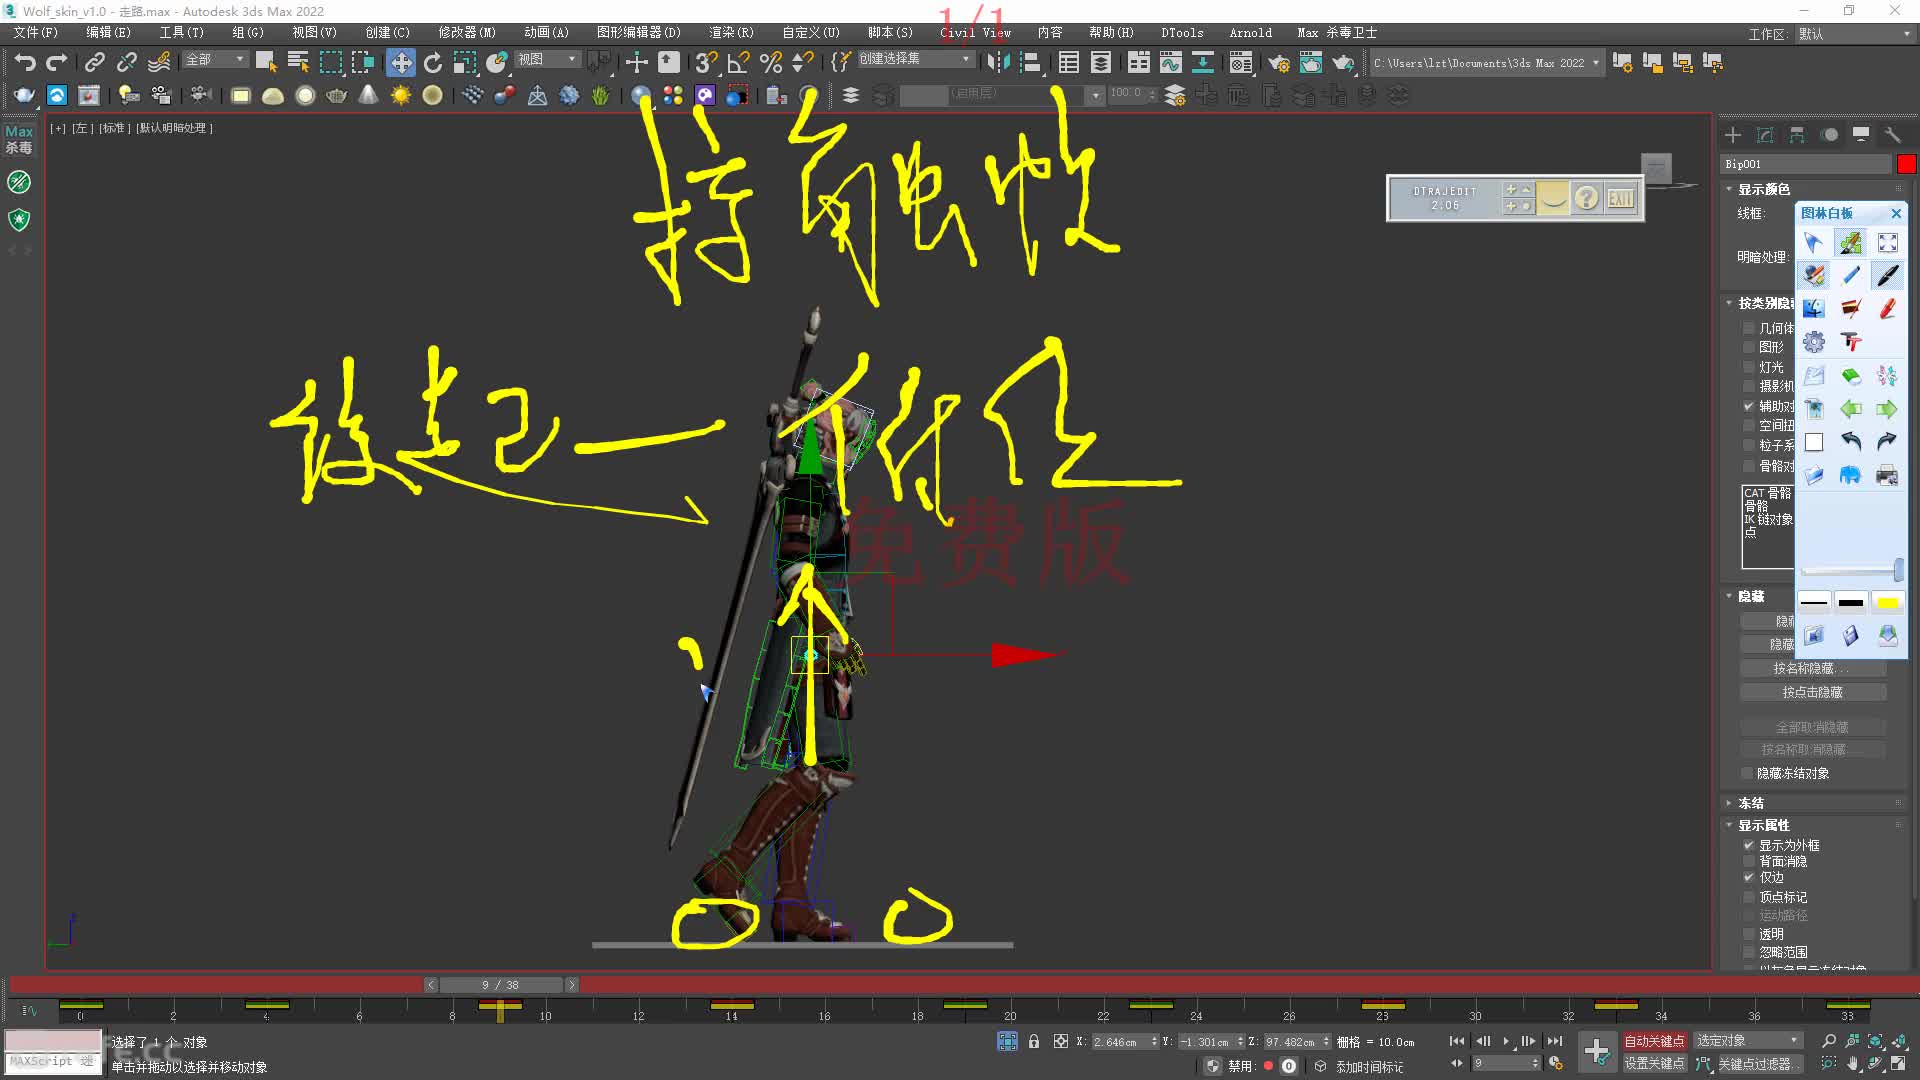Click the Percent Snap Toggle icon
Screen dimensions: 1920x1080
770,62
